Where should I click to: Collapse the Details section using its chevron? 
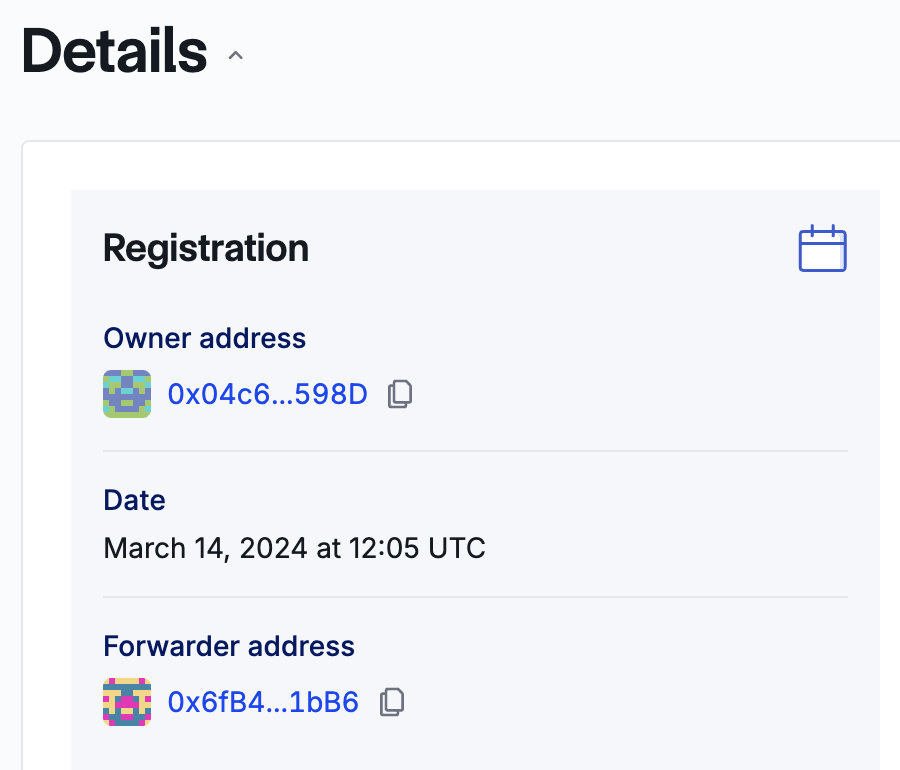[x=235, y=55]
